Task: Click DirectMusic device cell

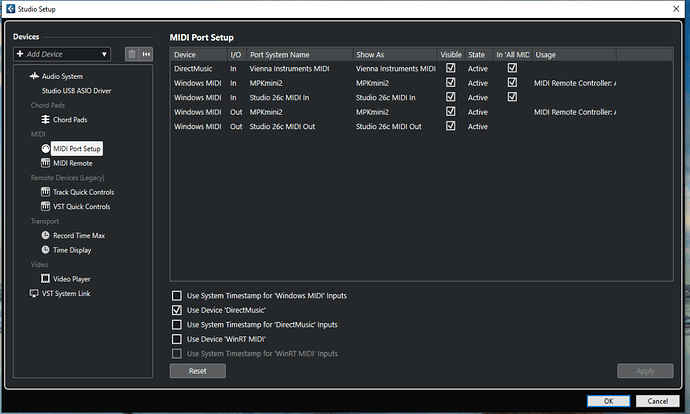Action: tap(193, 69)
